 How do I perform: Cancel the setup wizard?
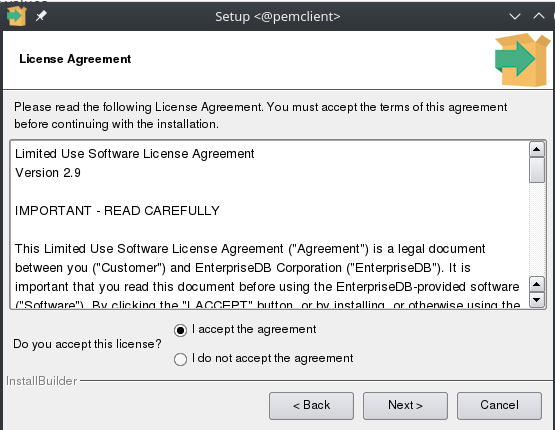click(x=499, y=406)
